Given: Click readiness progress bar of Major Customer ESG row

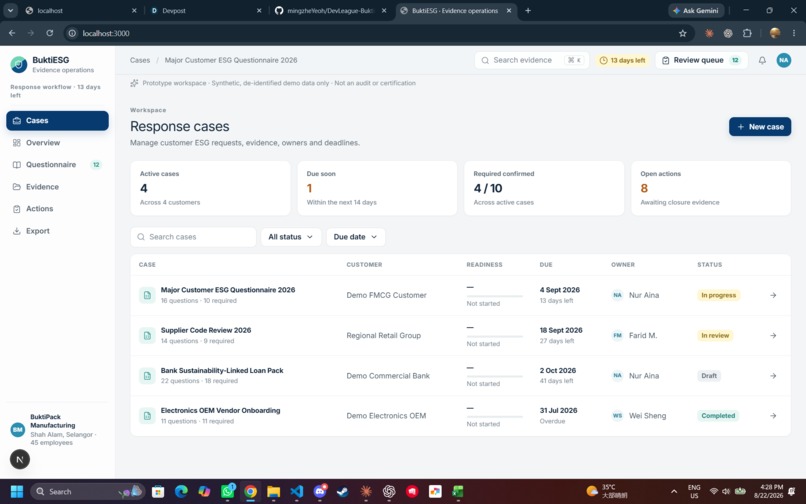Looking at the screenshot, I should pos(494,296).
